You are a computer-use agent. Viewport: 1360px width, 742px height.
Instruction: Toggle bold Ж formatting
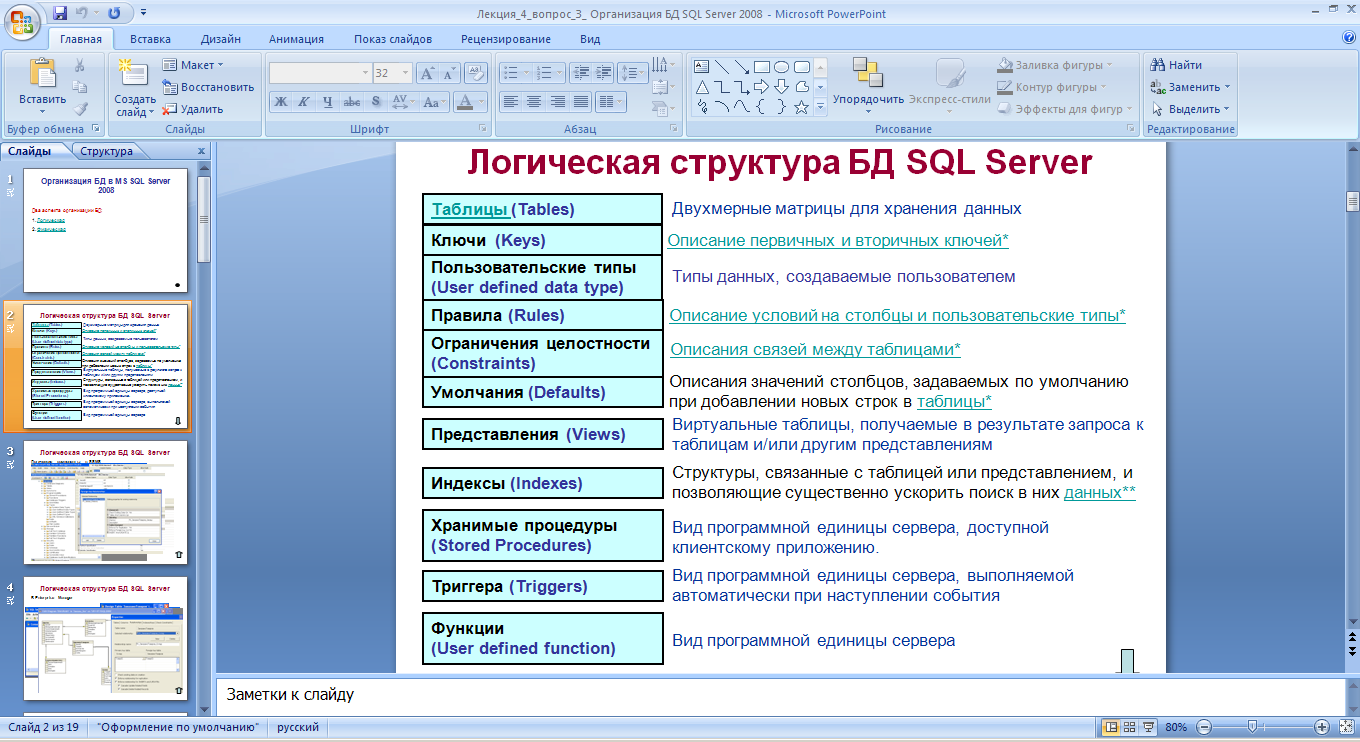[x=281, y=102]
